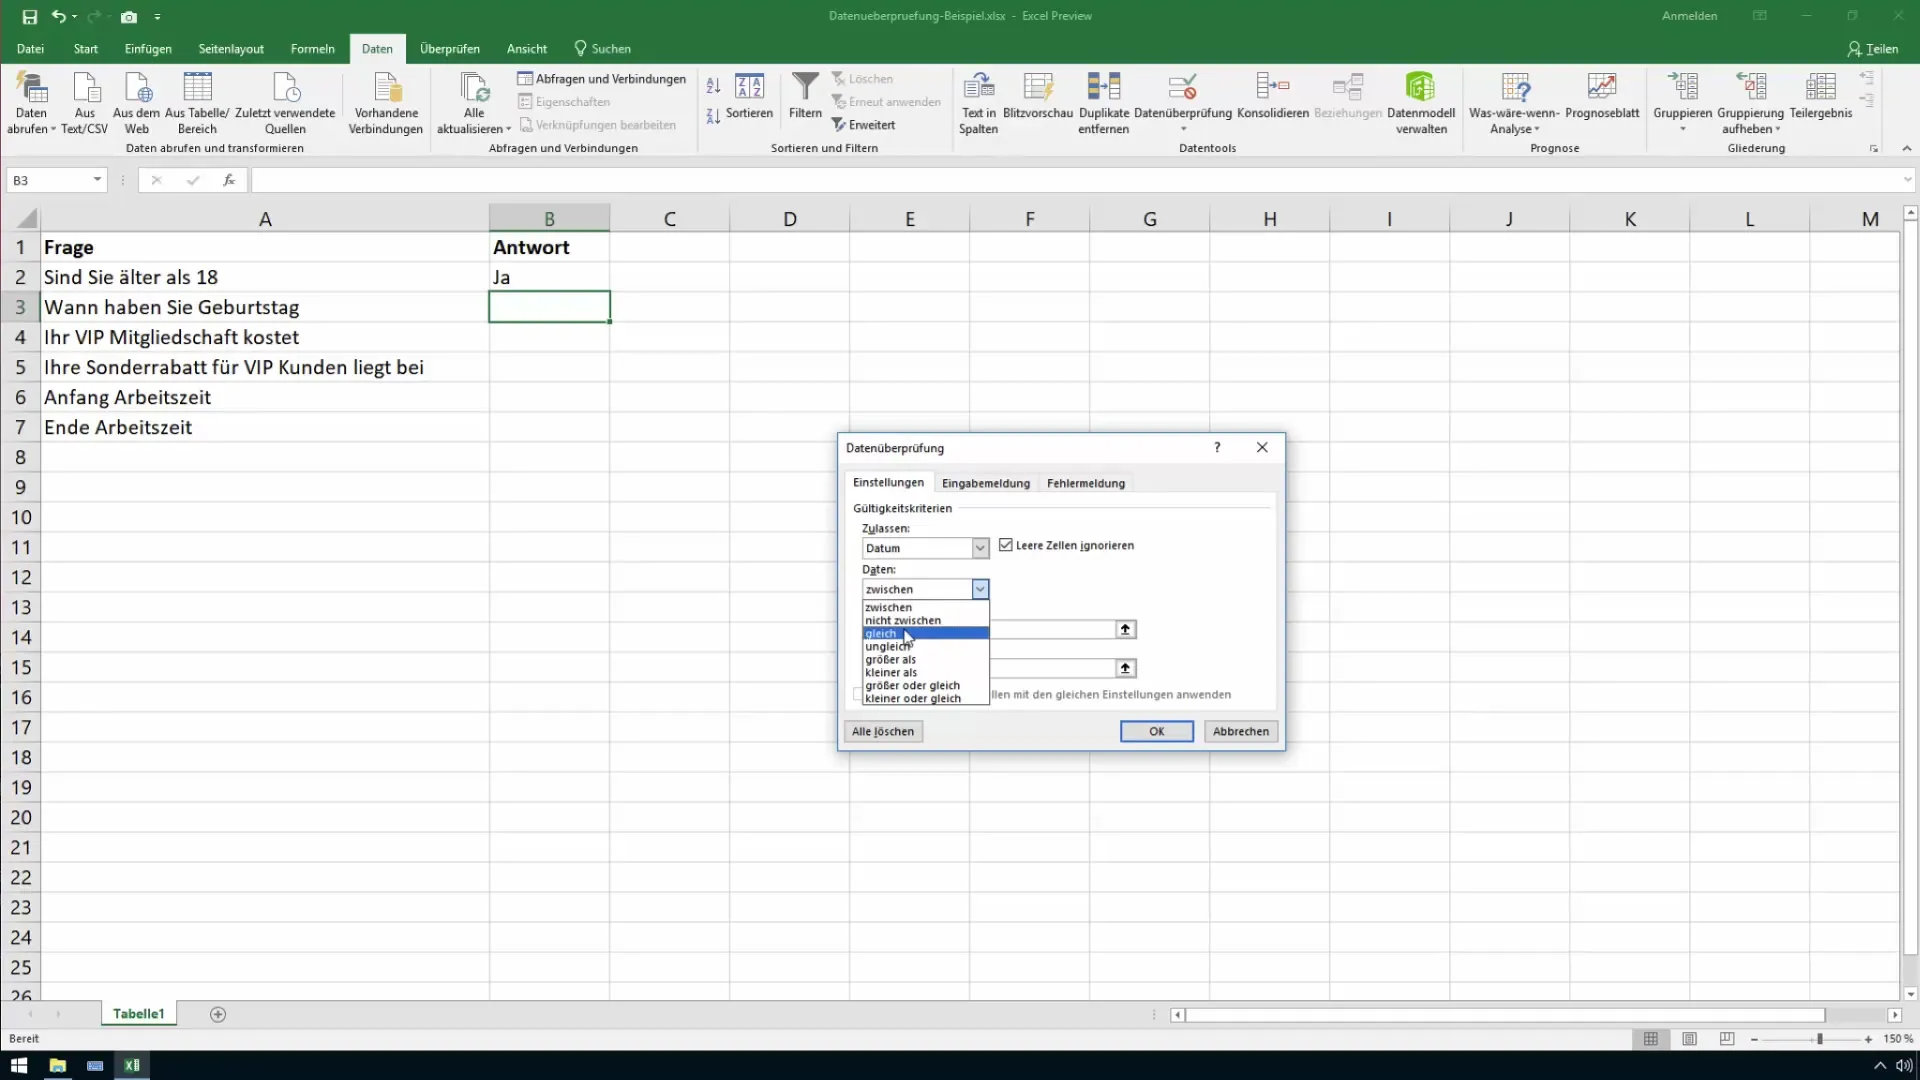Select 'größer als' option
This screenshot has width=1920, height=1080.
(926, 659)
